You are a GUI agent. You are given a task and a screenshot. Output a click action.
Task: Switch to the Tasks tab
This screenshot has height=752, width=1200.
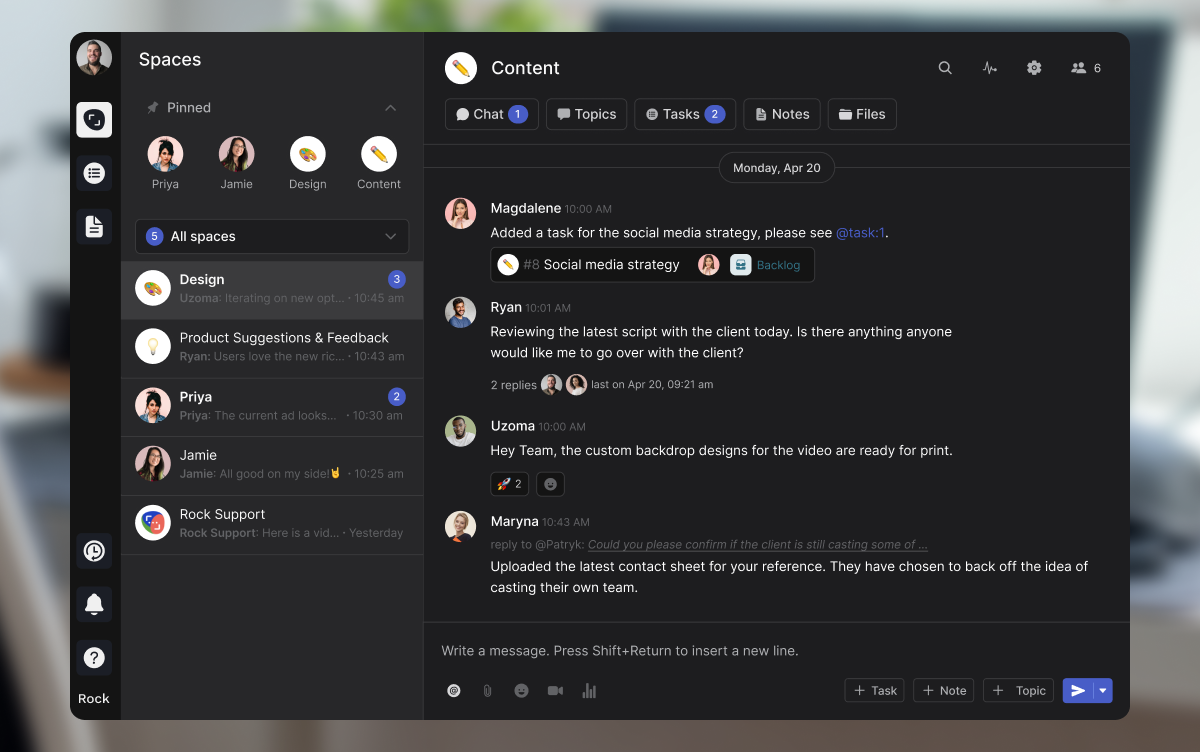tap(684, 114)
